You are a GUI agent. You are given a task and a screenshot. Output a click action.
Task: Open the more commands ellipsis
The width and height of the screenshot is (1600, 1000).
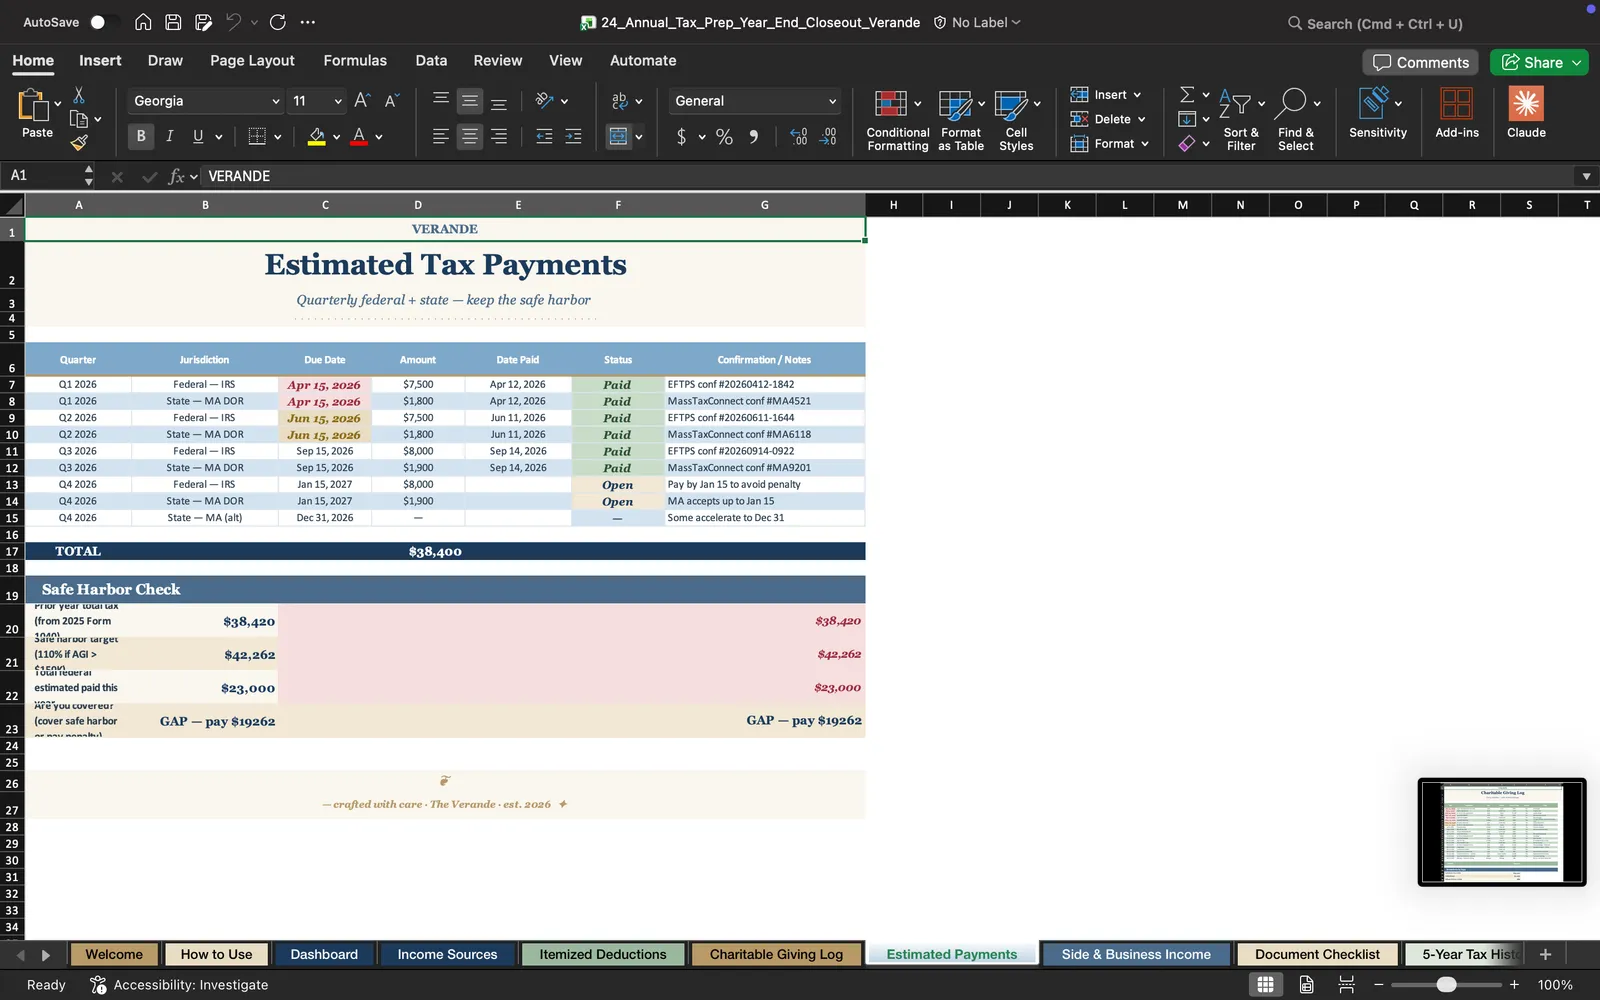(308, 22)
